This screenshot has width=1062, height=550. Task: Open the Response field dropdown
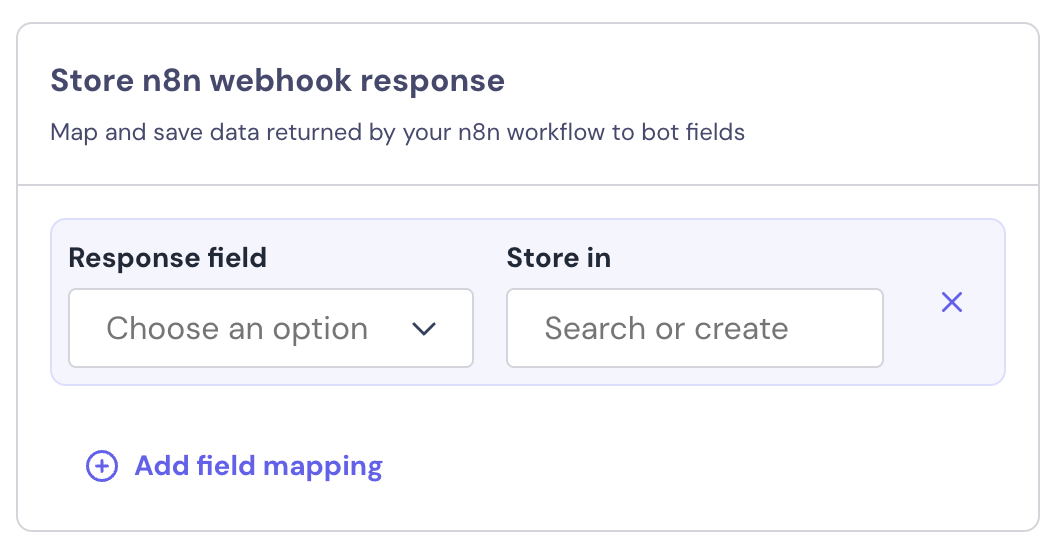pyautogui.click(x=270, y=328)
